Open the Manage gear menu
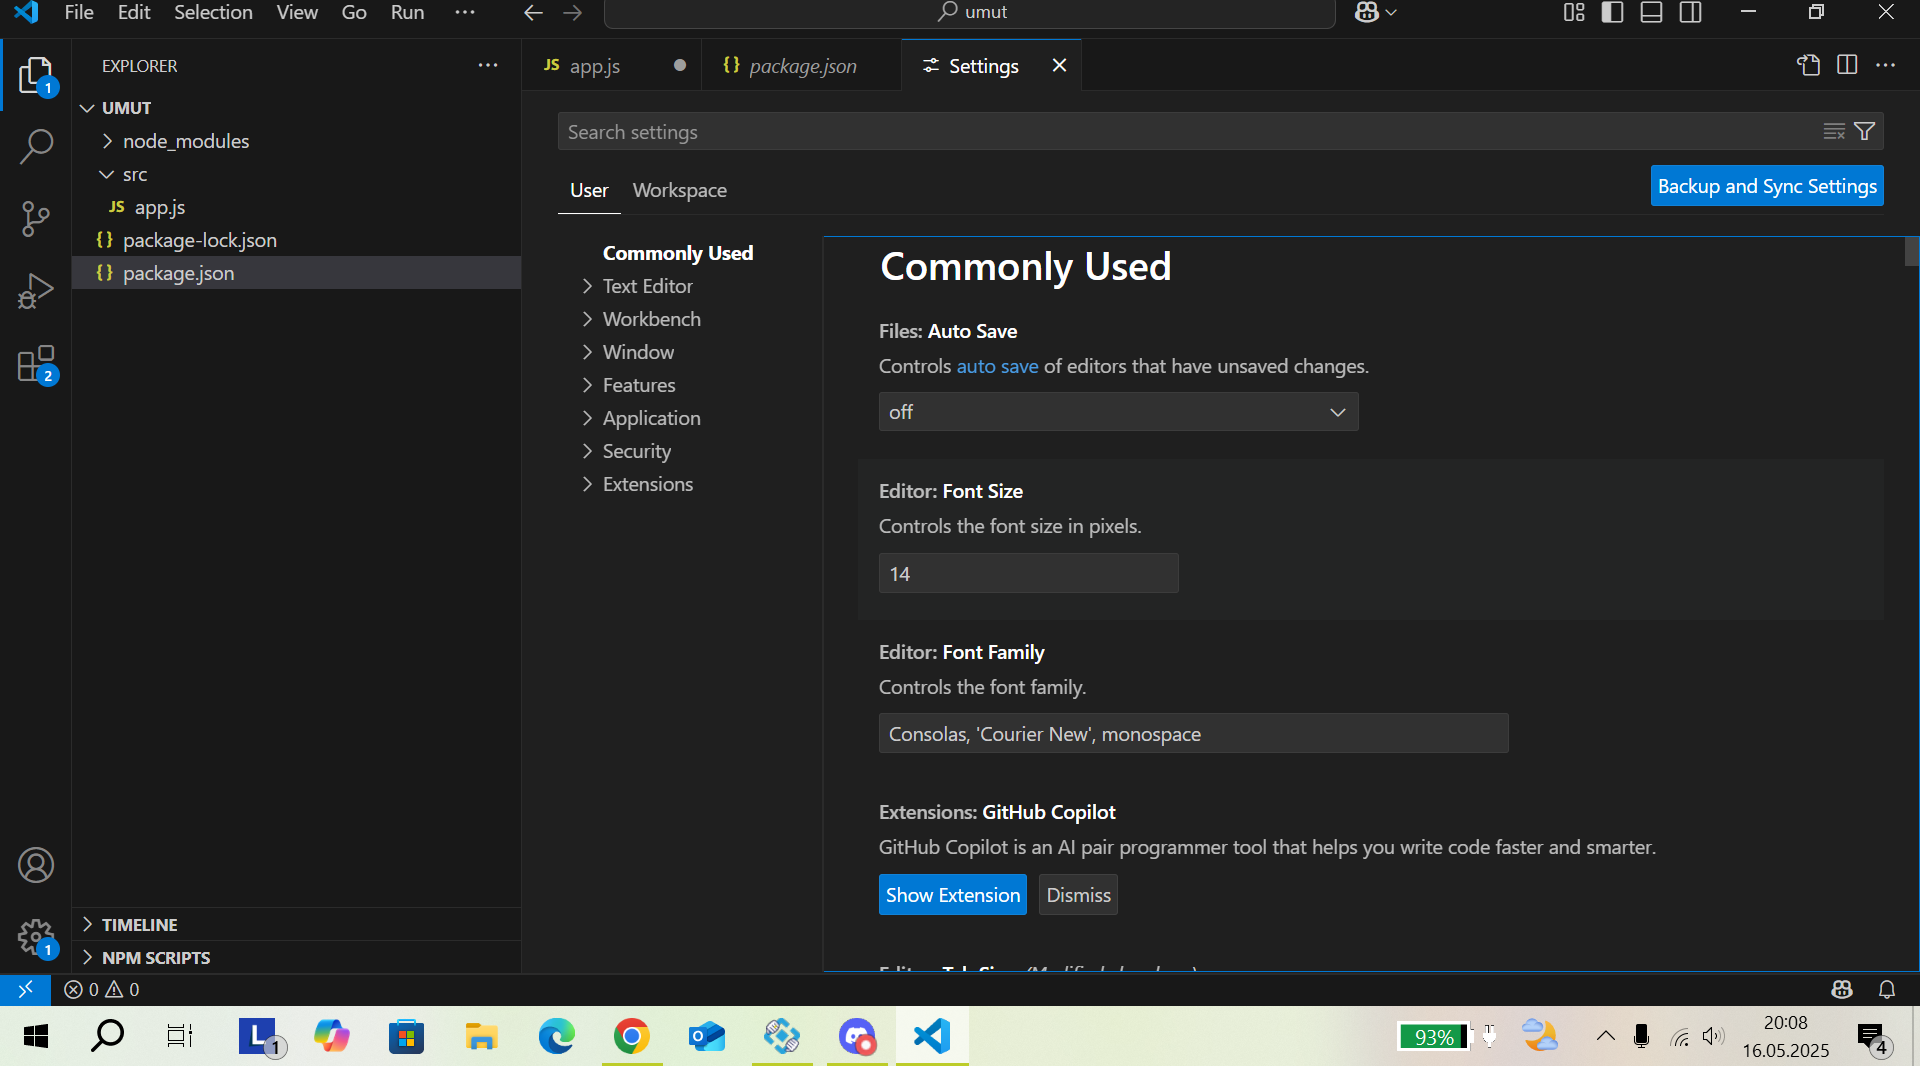 point(36,938)
